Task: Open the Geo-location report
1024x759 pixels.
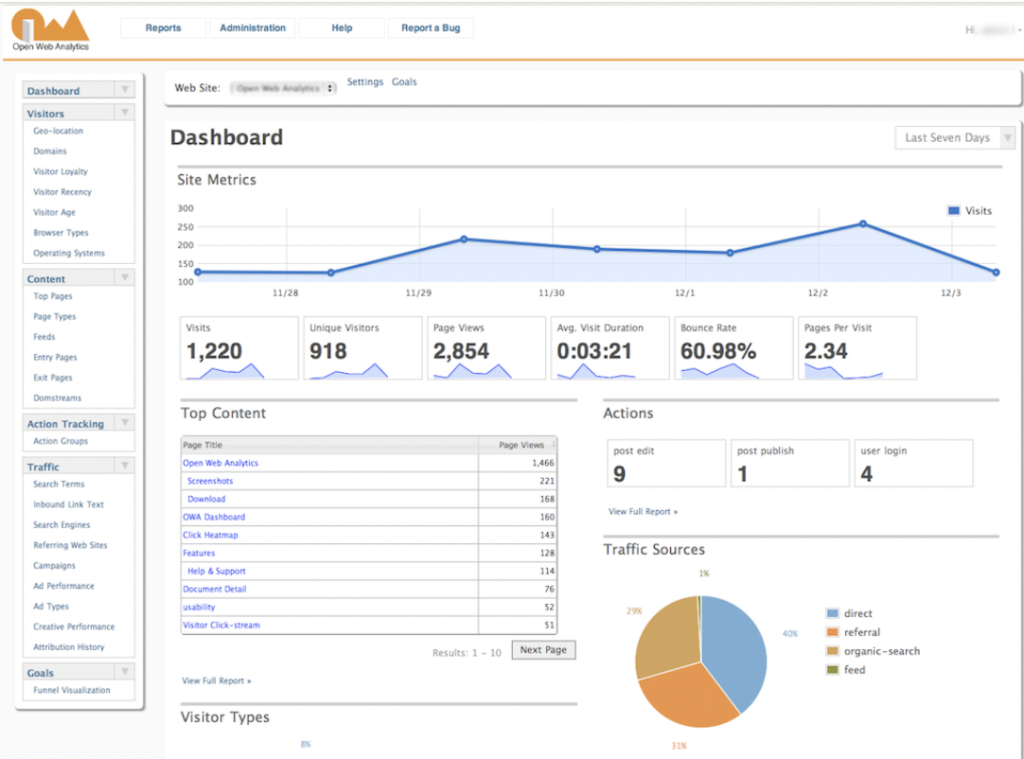Action: click(x=60, y=130)
